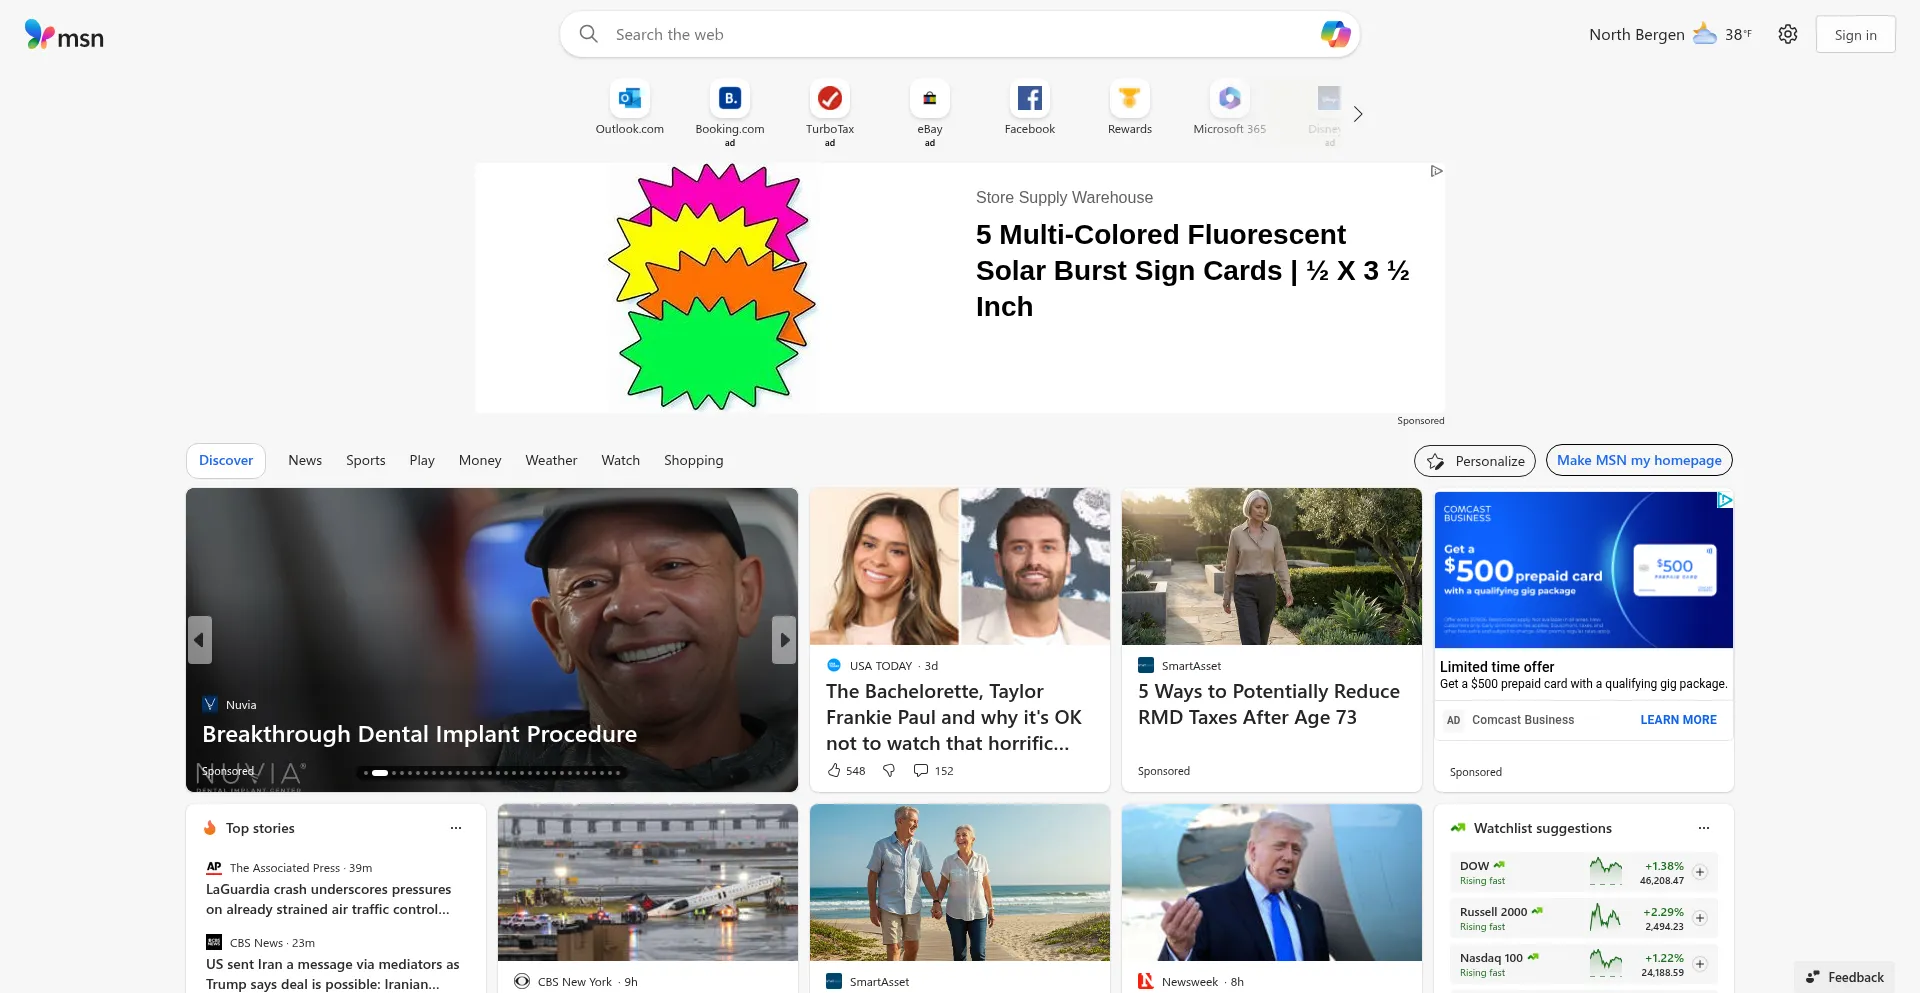Switch to the Weather tab
Image resolution: width=1920 pixels, height=993 pixels.
[x=551, y=460]
